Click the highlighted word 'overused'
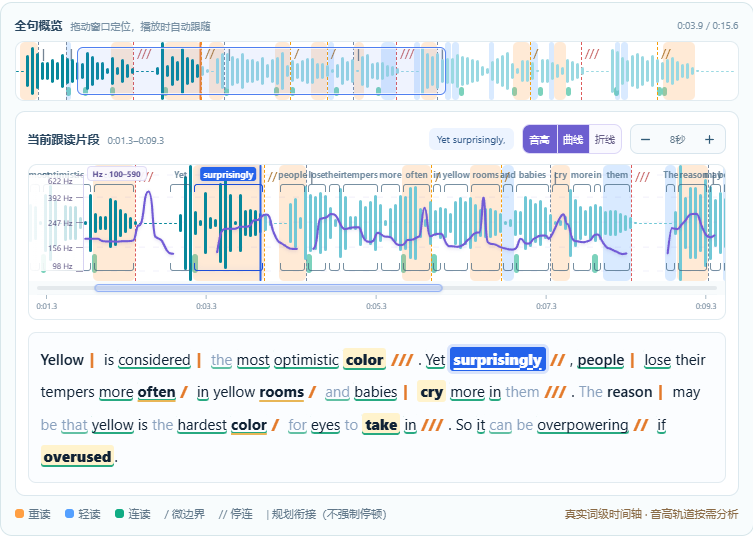The image size is (753, 539). (x=77, y=456)
